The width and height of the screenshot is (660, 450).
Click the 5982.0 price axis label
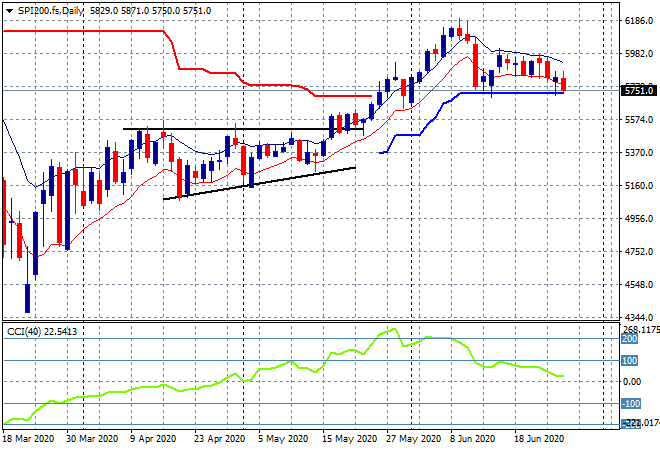click(639, 54)
